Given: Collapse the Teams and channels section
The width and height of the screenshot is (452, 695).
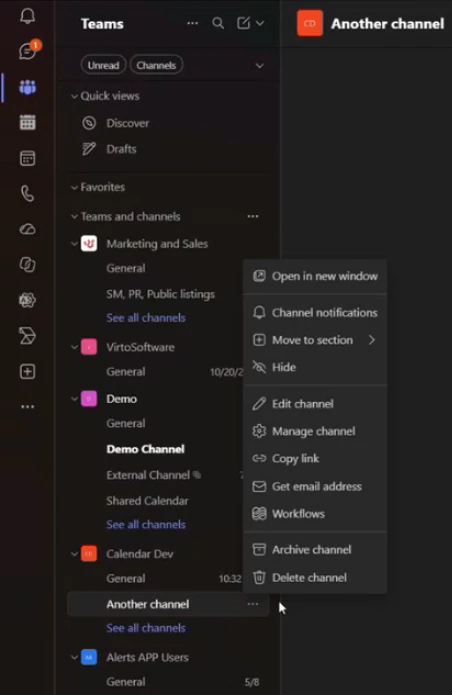Looking at the screenshot, I should 74,217.
